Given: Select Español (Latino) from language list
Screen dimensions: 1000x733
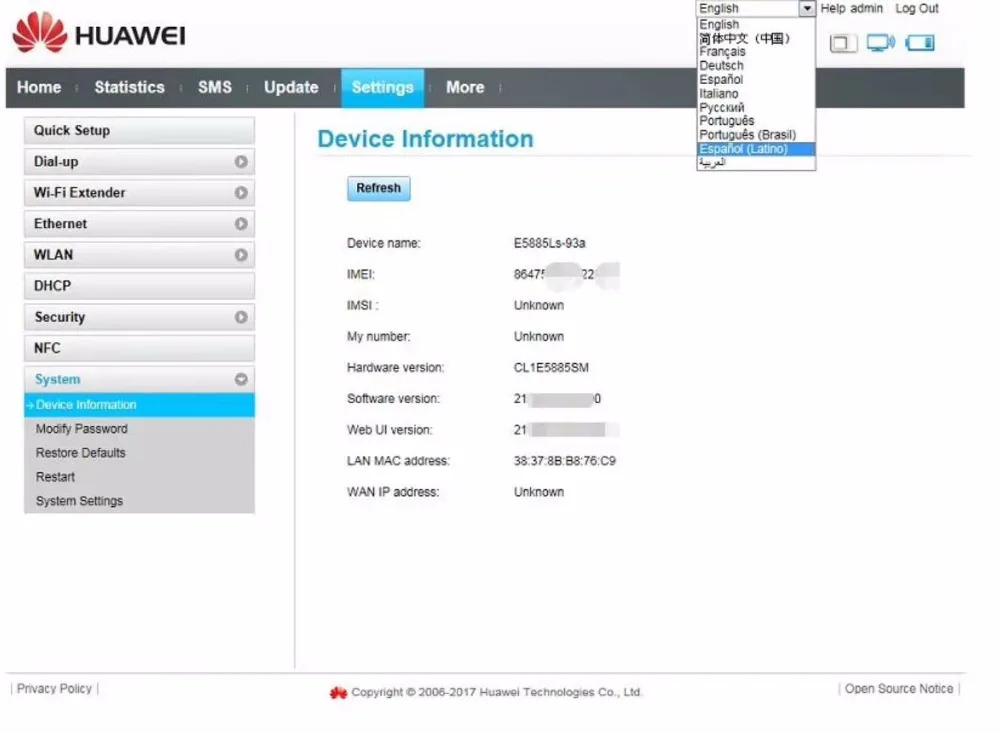Looking at the screenshot, I should 756,149.
